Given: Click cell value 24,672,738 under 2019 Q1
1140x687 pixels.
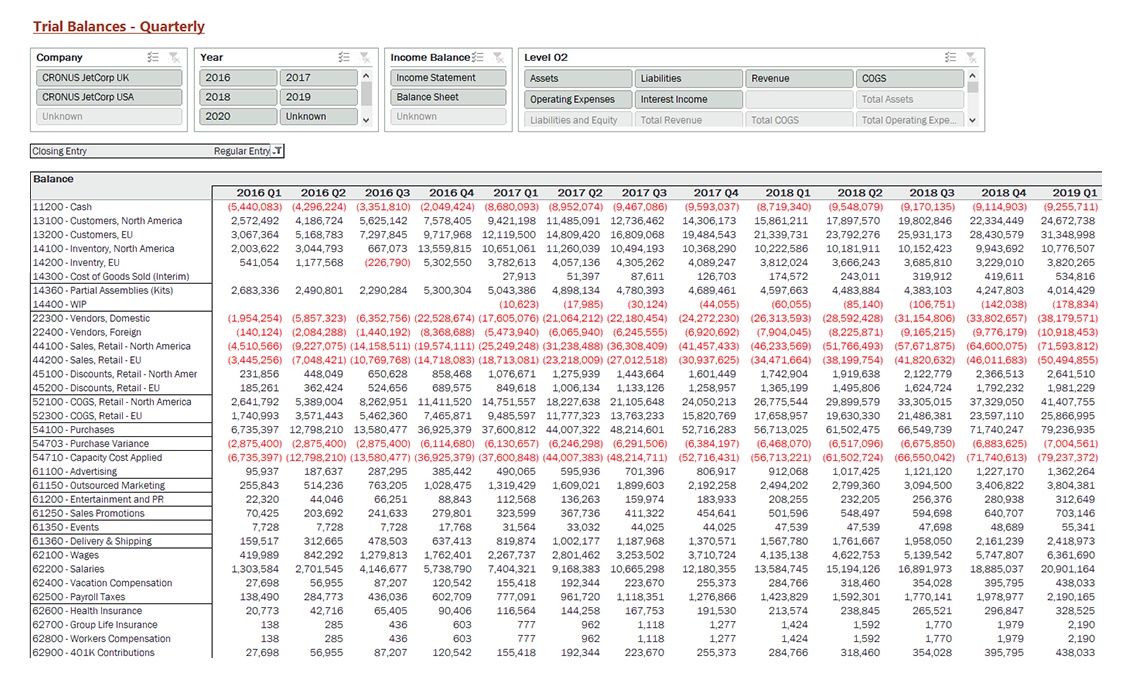Looking at the screenshot, I should 1068,221.
